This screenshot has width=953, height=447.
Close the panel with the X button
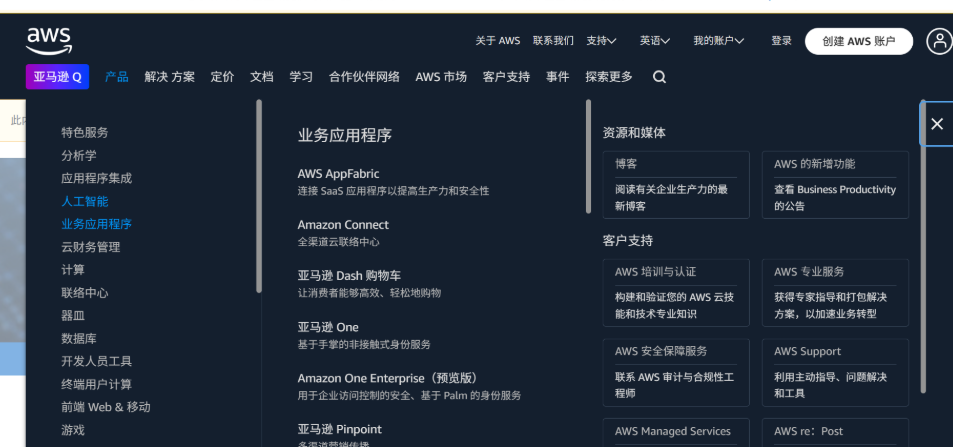coord(937,124)
